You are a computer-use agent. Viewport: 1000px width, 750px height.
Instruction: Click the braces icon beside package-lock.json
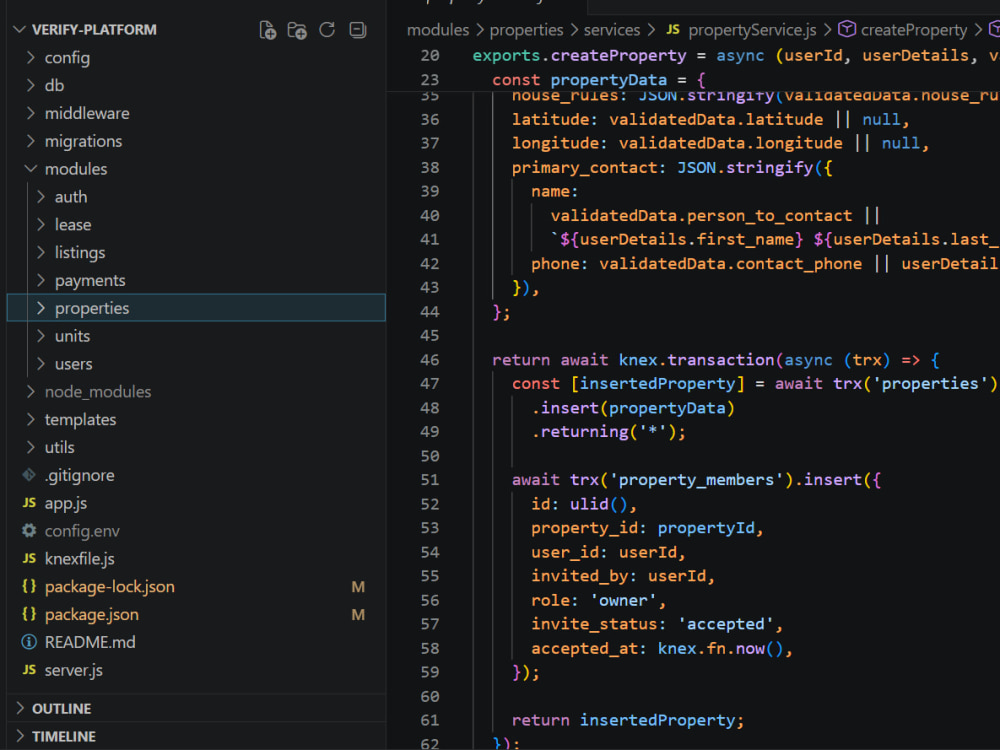(x=29, y=586)
